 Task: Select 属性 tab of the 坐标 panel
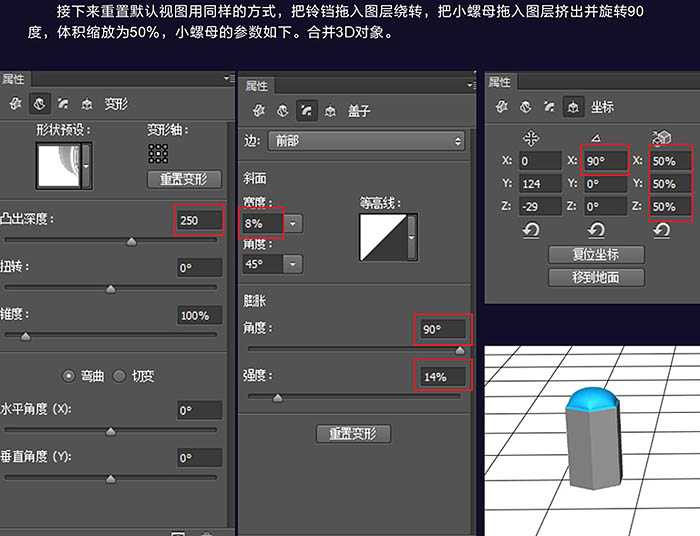coord(499,82)
